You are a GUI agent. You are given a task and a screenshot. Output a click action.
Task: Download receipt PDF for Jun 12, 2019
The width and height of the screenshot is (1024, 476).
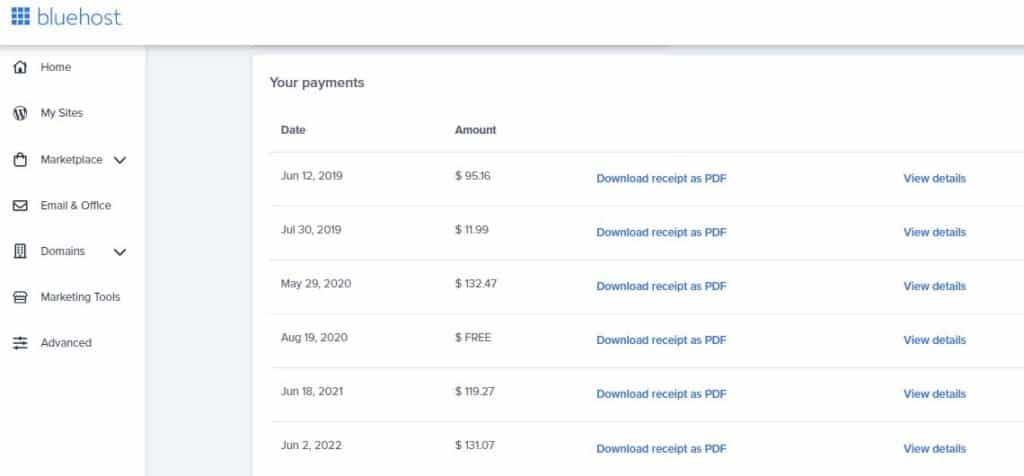661,179
